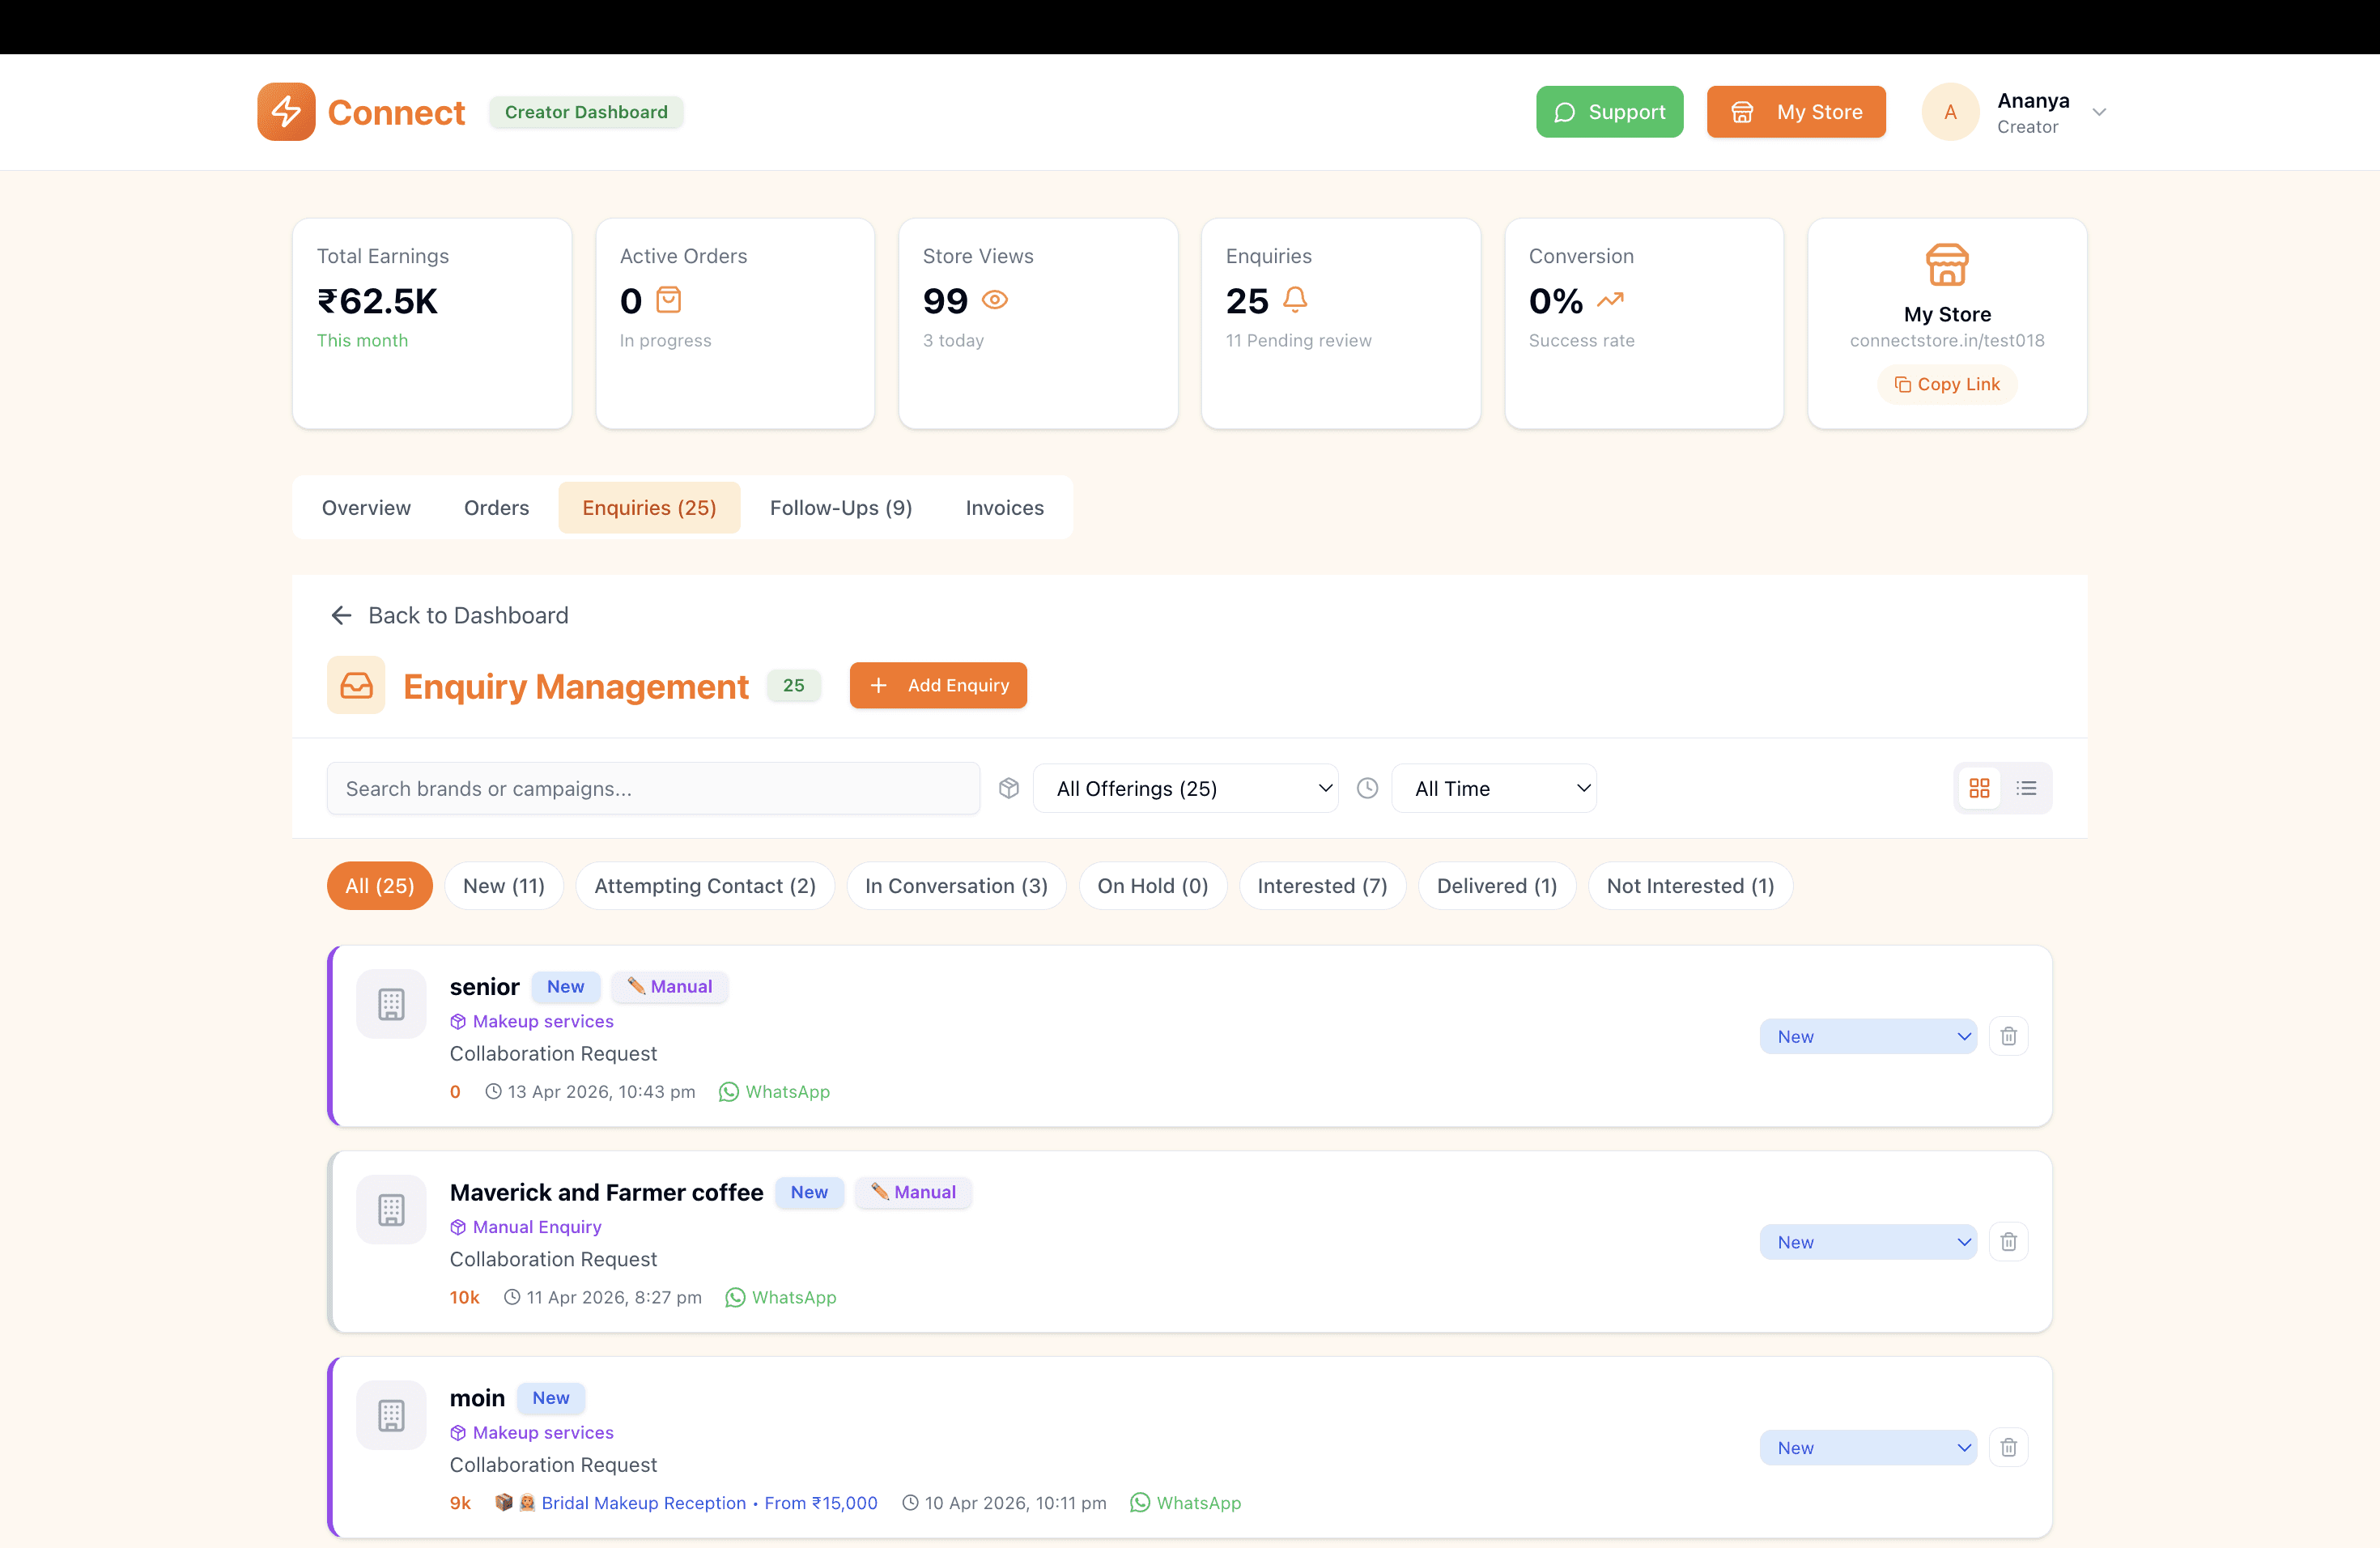The height and width of the screenshot is (1548, 2380).
Task: Filter enquiries by New (11) status
Action: pyautogui.click(x=503, y=886)
